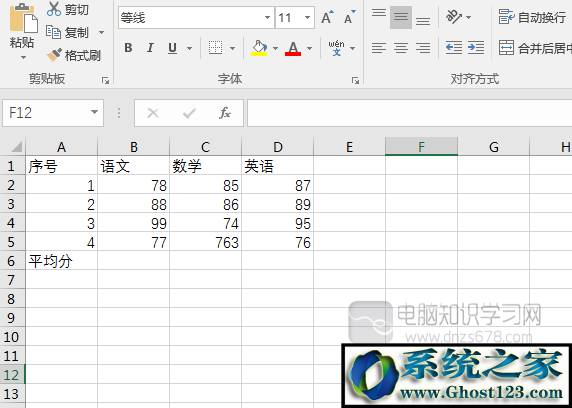The height and width of the screenshot is (408, 572).
Task: Click the Increase Indent icon
Action: [476, 48]
